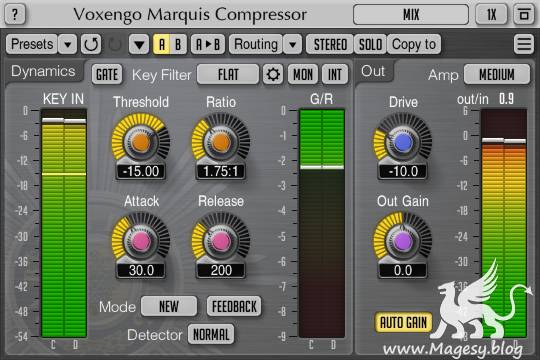Image resolution: width=540 pixels, height=360 pixels.
Task: Open the Mode NEW selector
Action: [169, 306]
